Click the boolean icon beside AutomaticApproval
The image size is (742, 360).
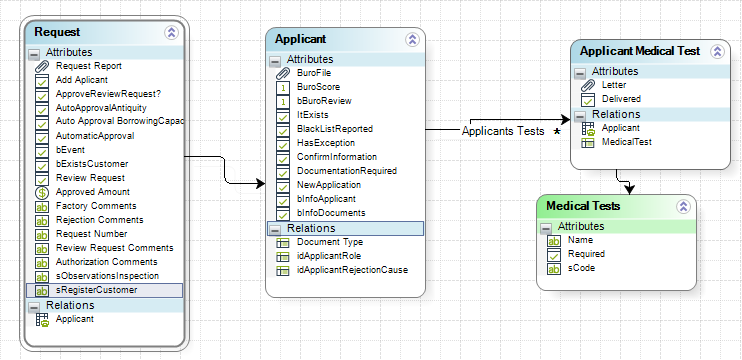coord(42,137)
